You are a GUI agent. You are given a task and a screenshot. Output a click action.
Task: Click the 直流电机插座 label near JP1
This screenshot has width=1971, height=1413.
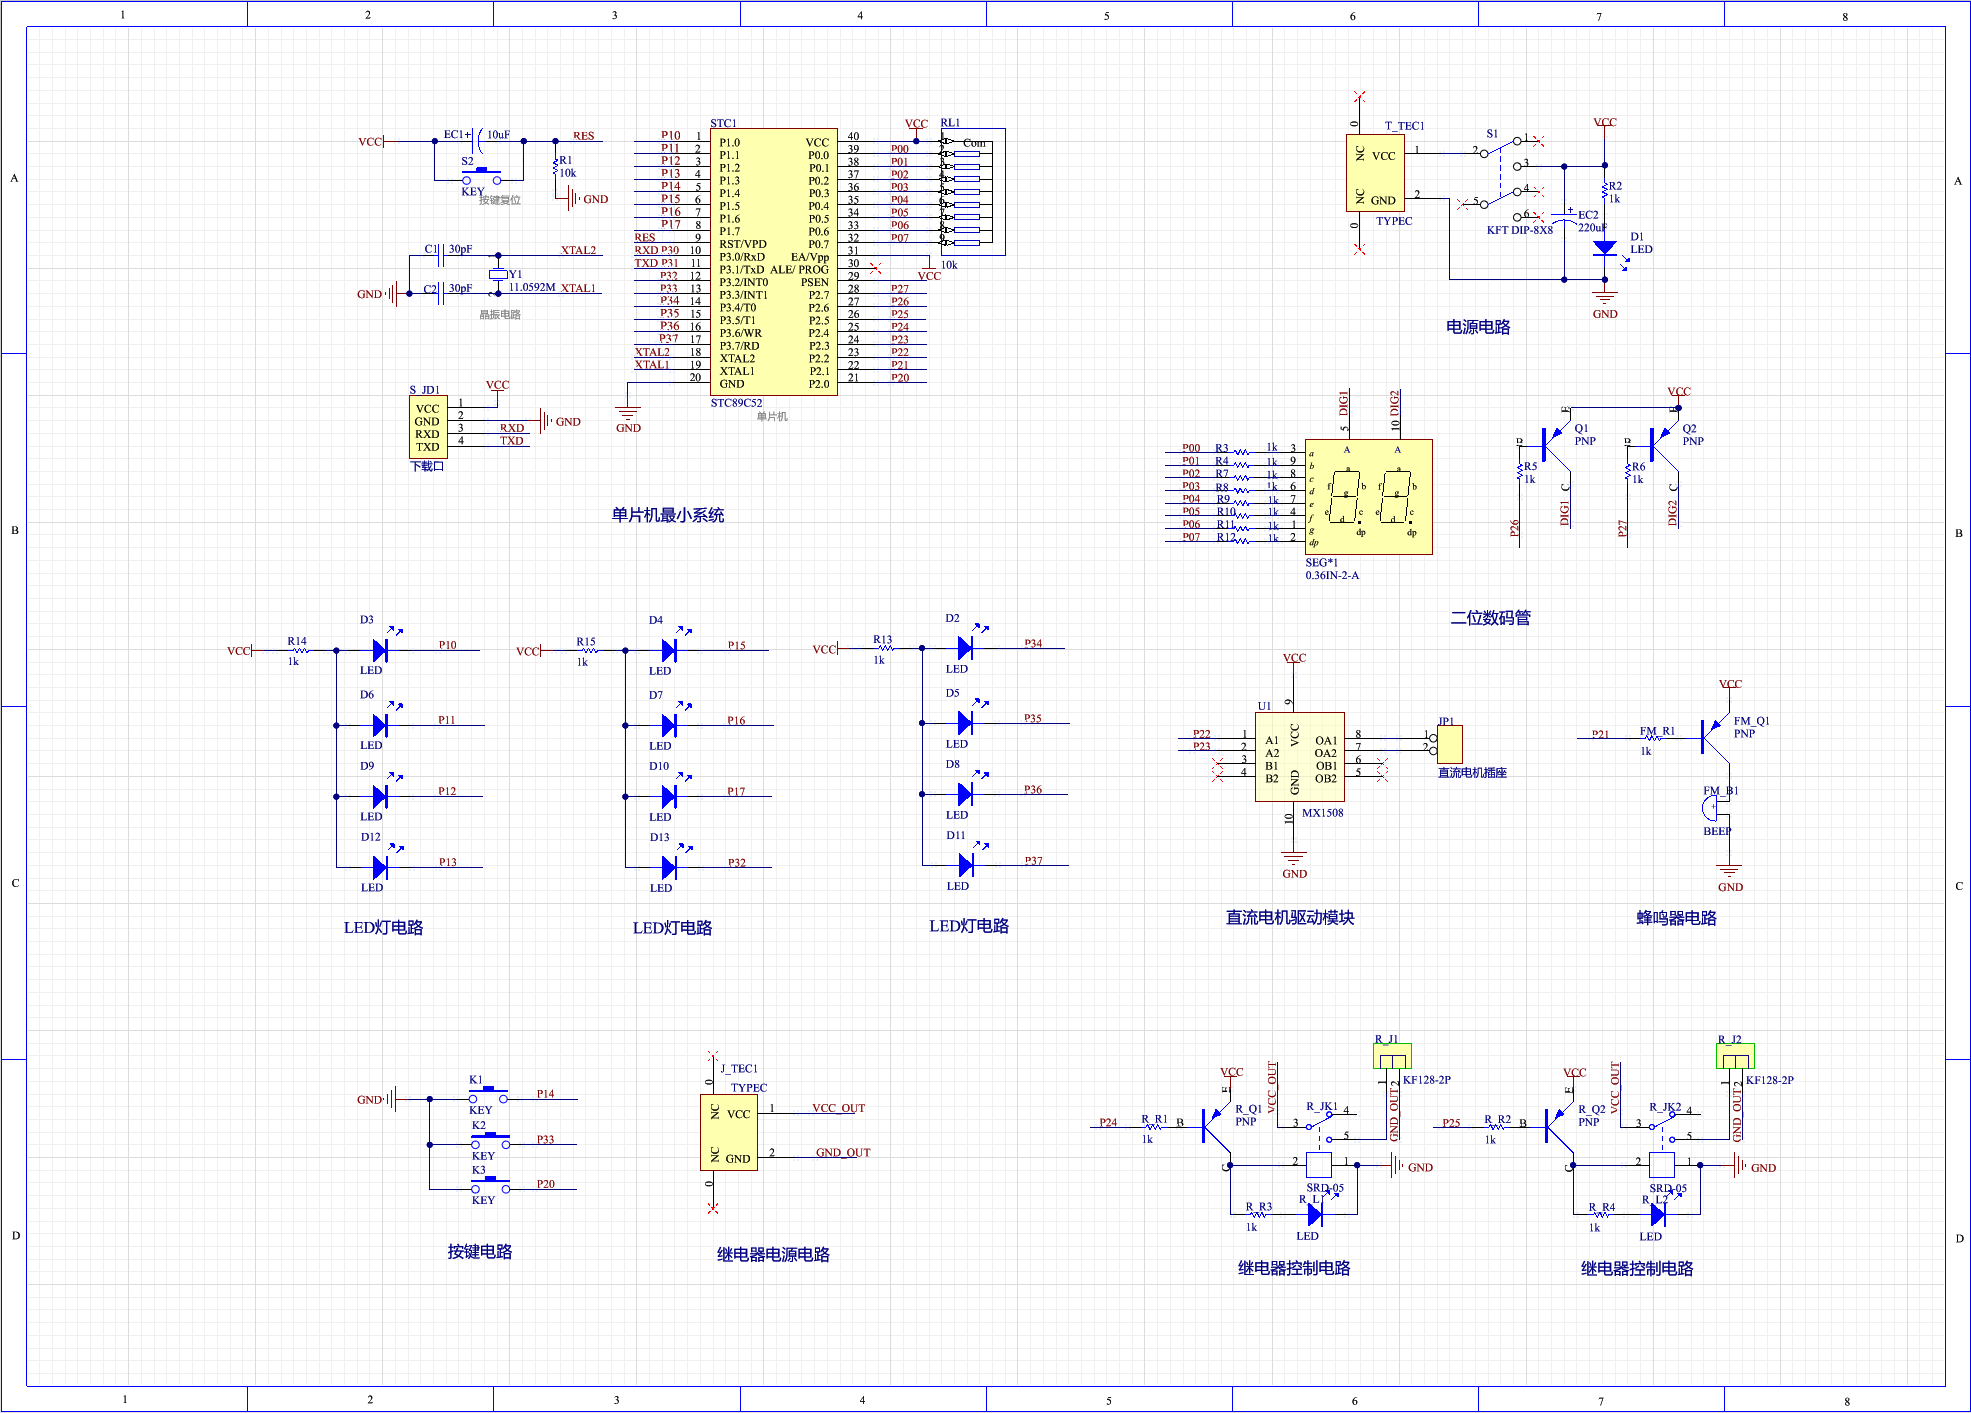pos(1472,773)
